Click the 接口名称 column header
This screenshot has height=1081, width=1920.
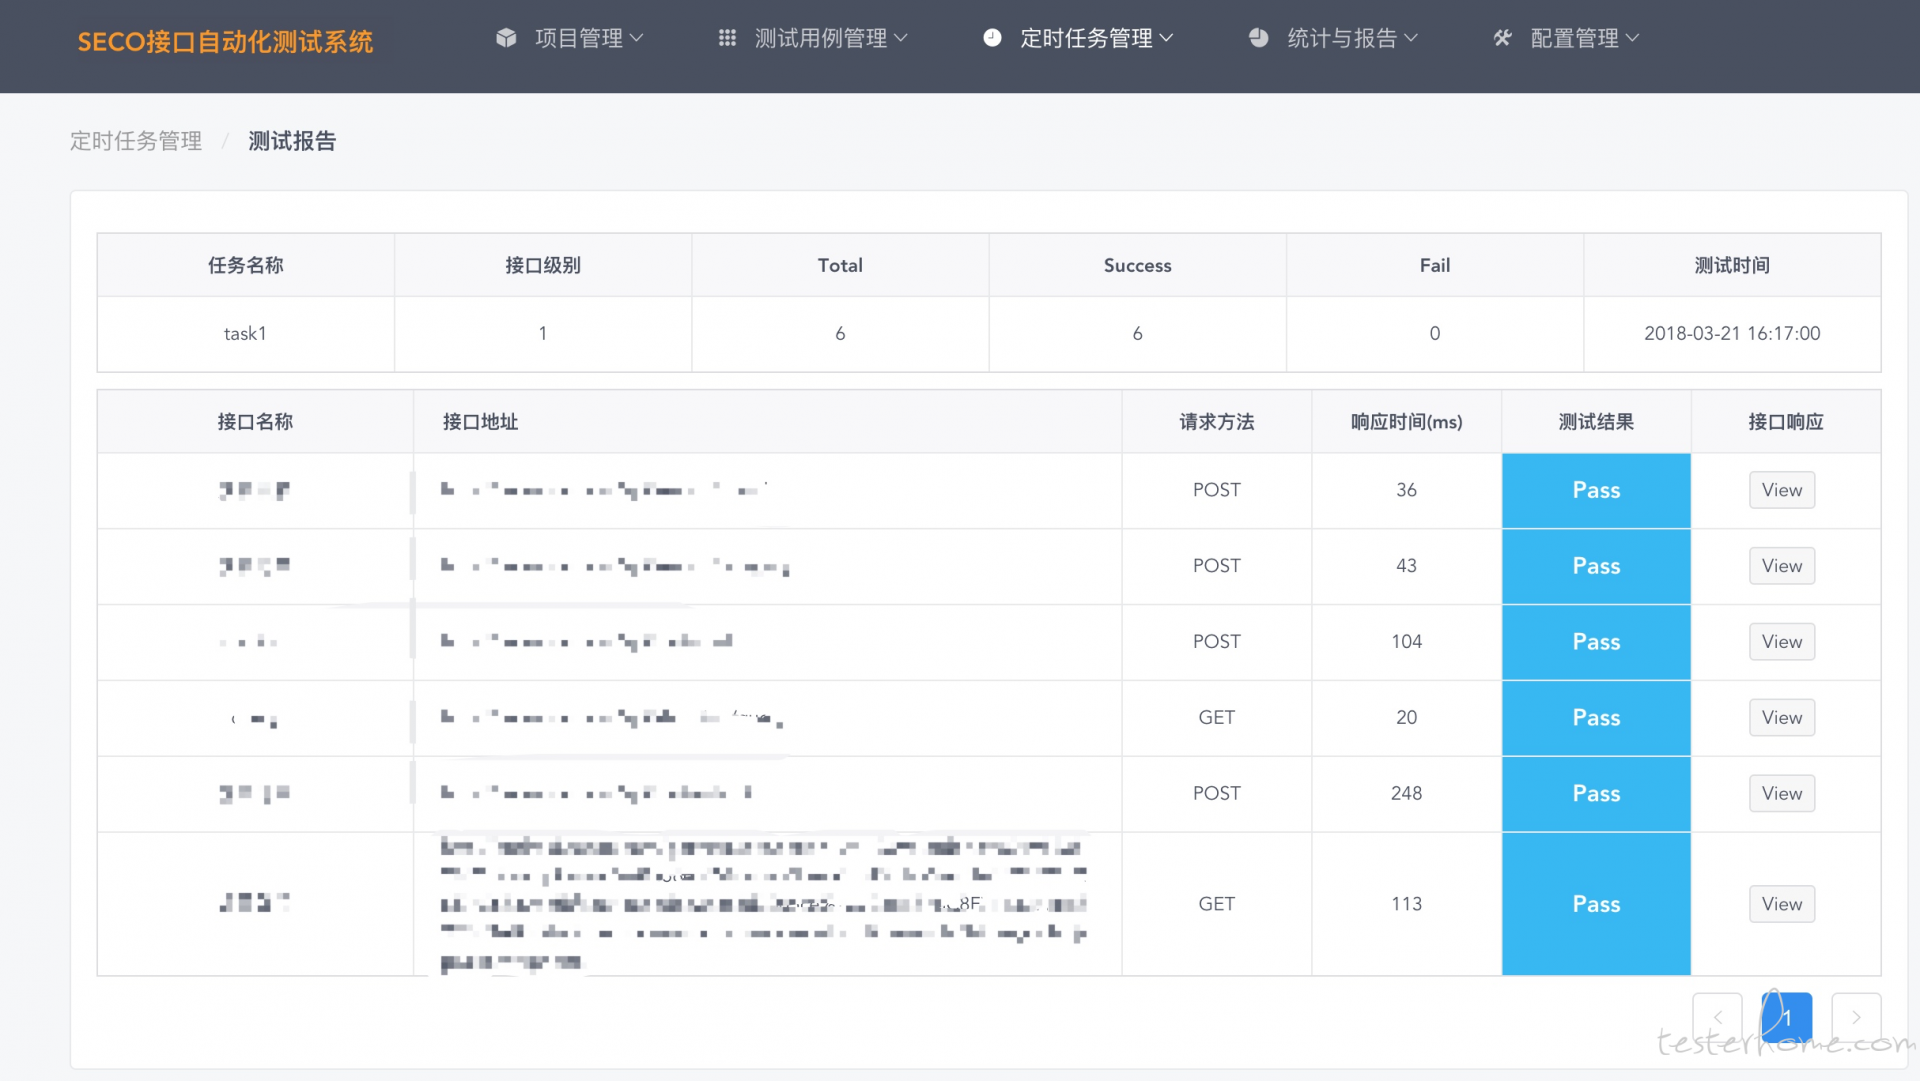255,422
